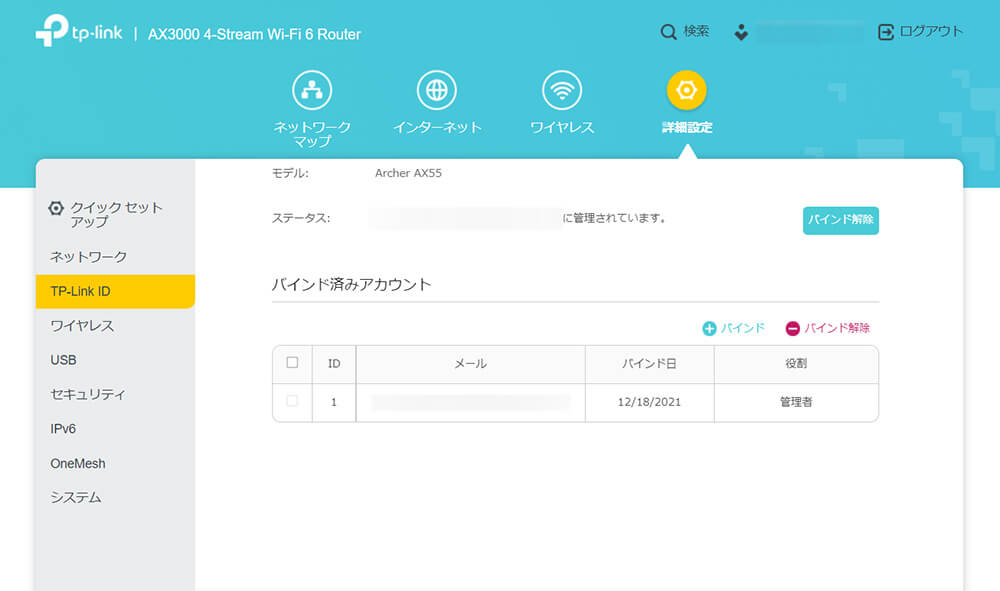Click the red minus icon for バインド解除
1000x591 pixels.
[x=792, y=328]
